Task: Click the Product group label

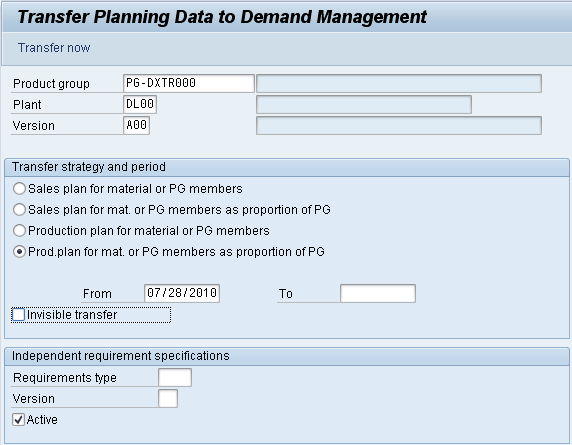Action: coord(51,84)
